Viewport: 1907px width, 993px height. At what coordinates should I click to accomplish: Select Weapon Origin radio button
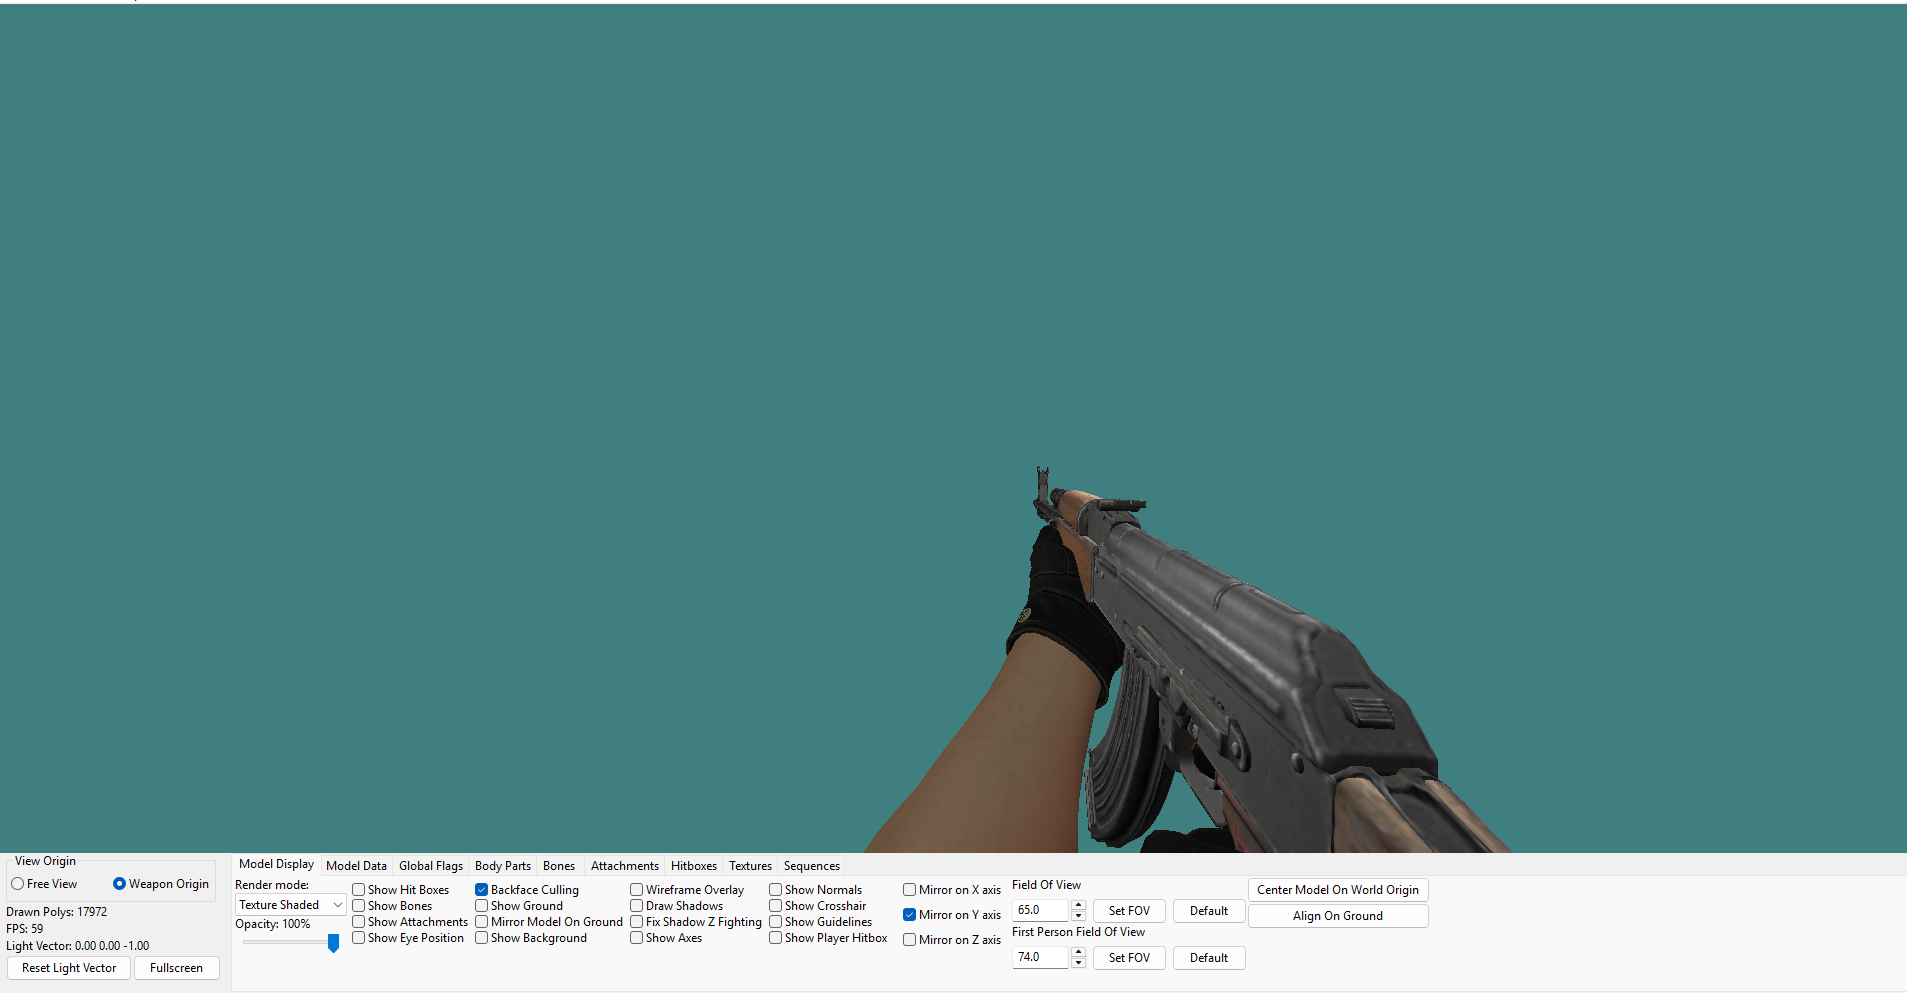click(119, 884)
